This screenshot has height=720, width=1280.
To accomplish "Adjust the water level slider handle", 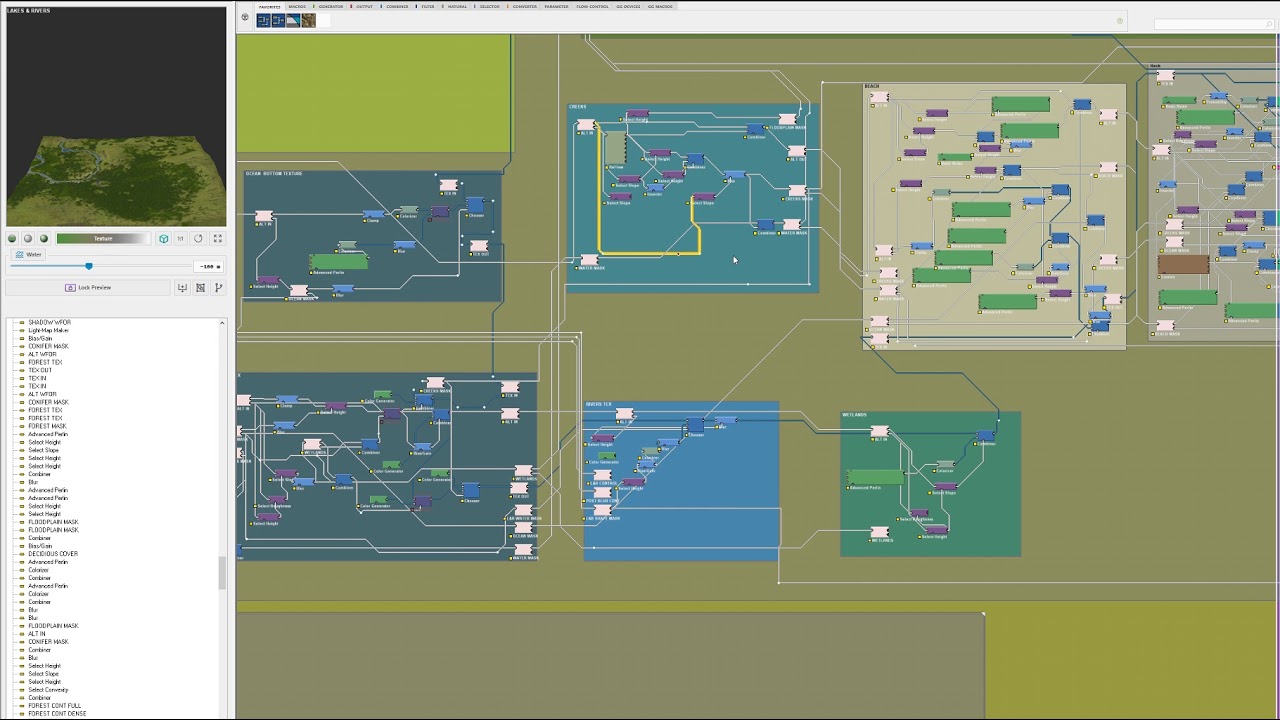I will tap(89, 266).
